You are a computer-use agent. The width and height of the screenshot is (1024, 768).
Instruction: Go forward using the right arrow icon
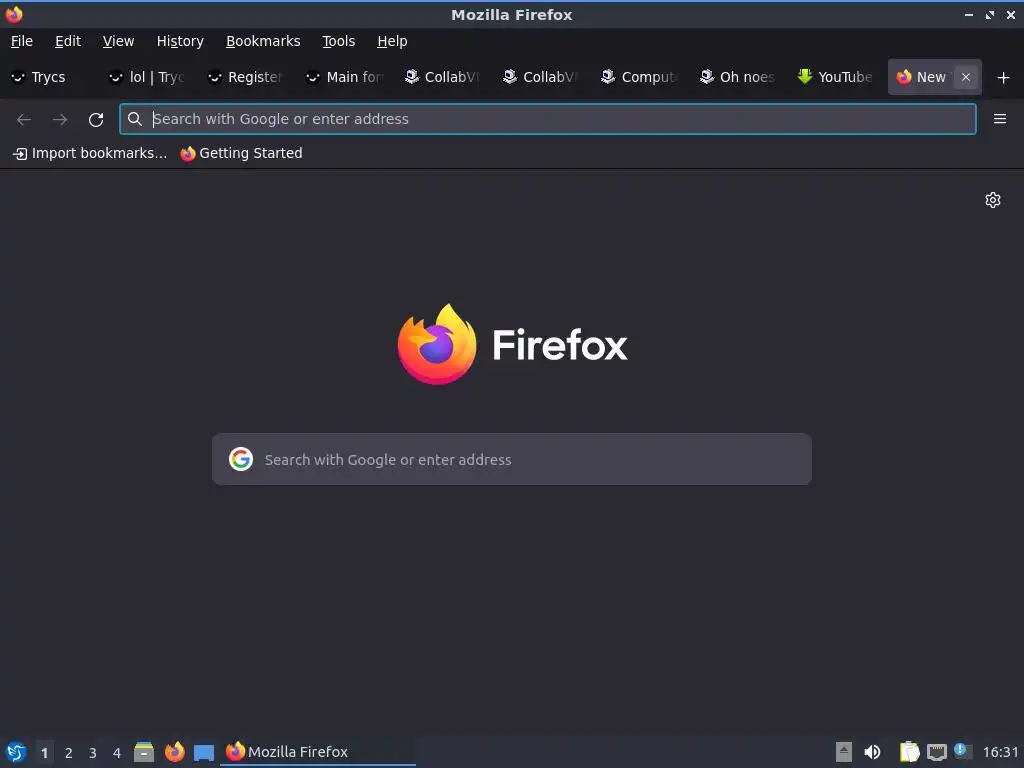click(x=60, y=120)
